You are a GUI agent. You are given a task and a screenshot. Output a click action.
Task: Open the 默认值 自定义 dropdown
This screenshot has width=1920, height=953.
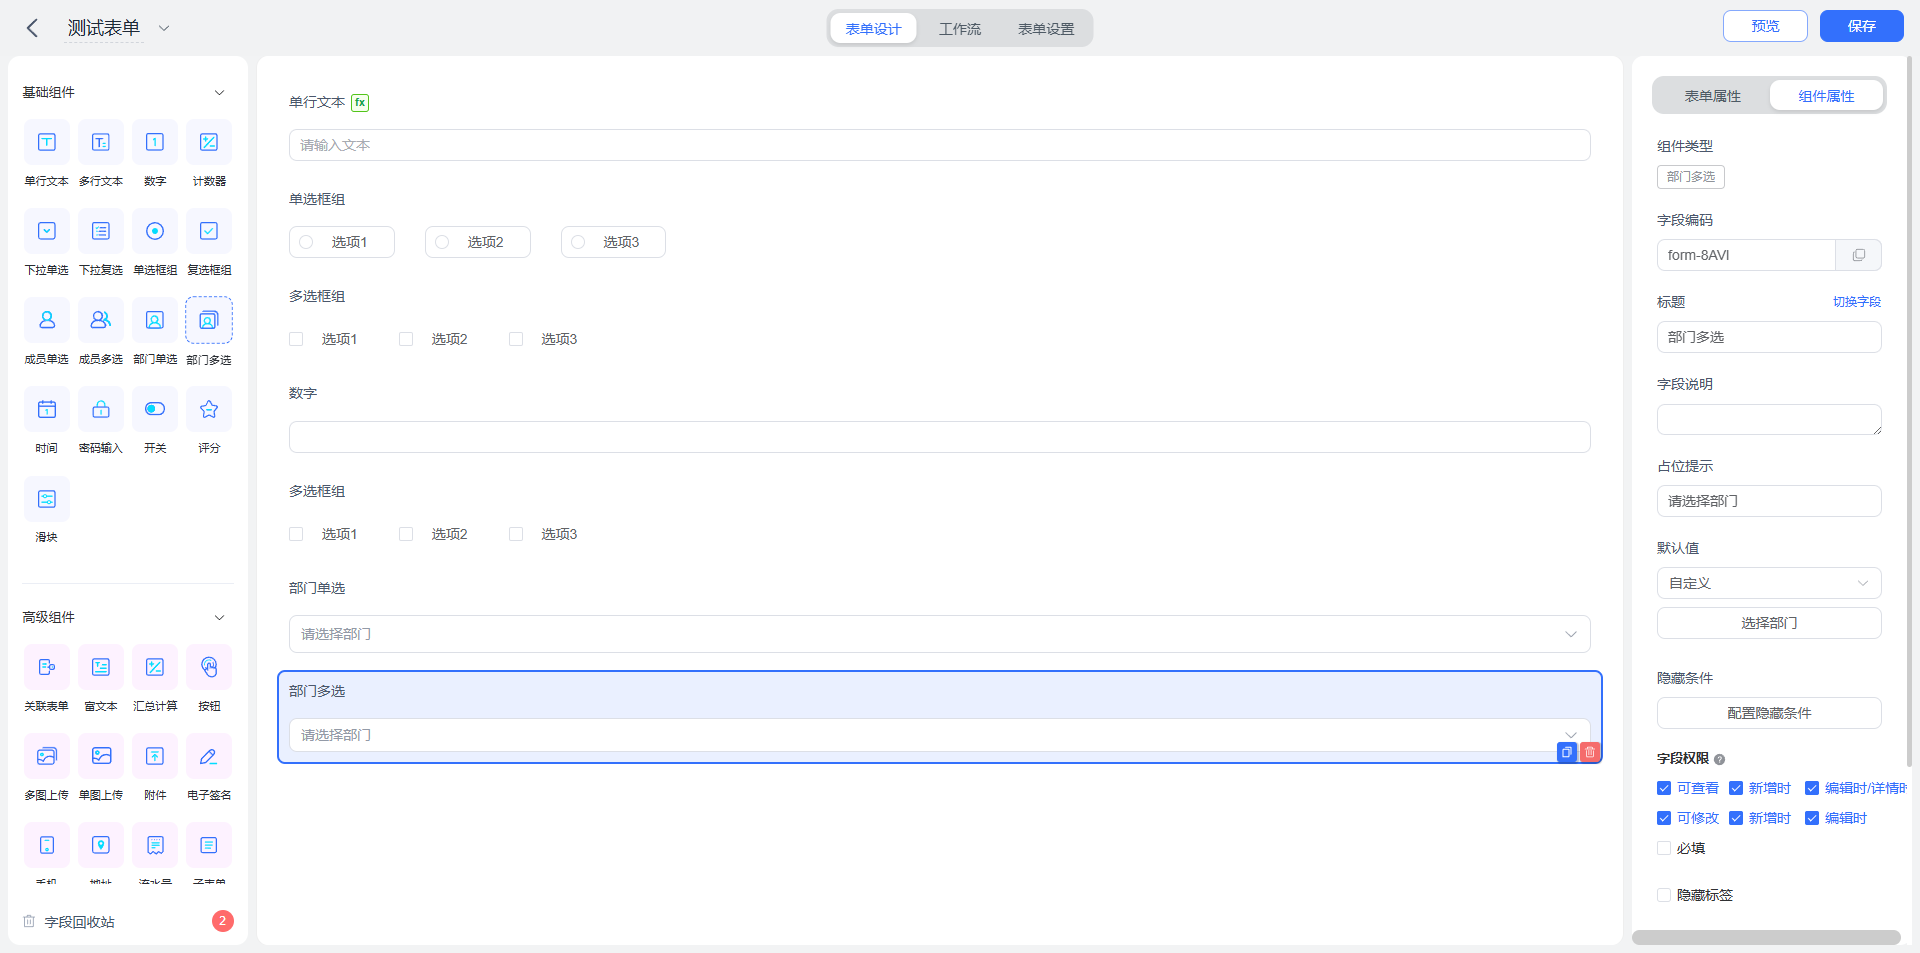pyautogui.click(x=1769, y=583)
